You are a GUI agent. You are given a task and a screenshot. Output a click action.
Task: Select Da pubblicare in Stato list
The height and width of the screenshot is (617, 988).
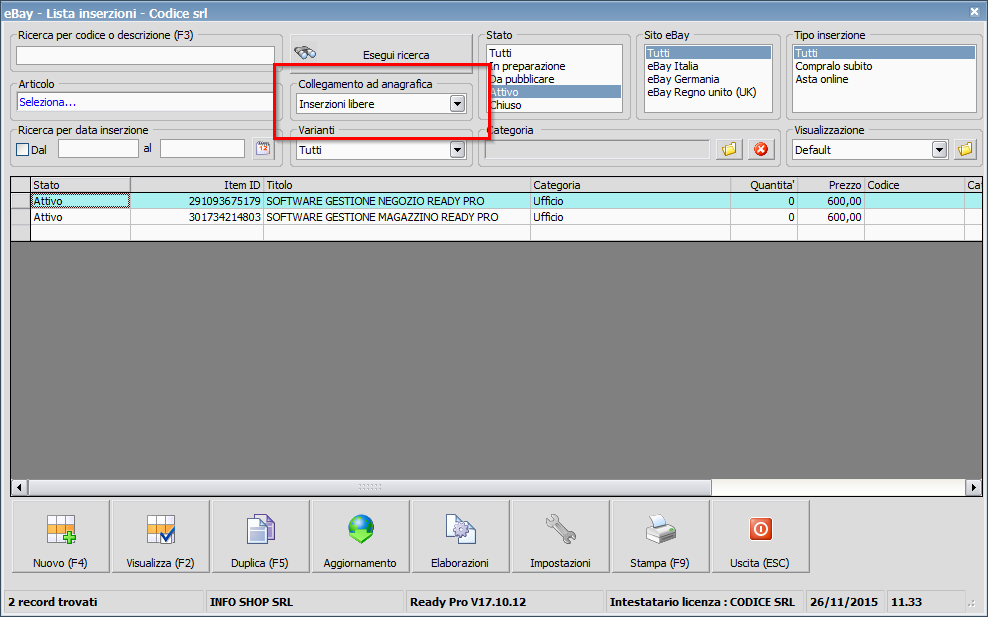point(554,79)
